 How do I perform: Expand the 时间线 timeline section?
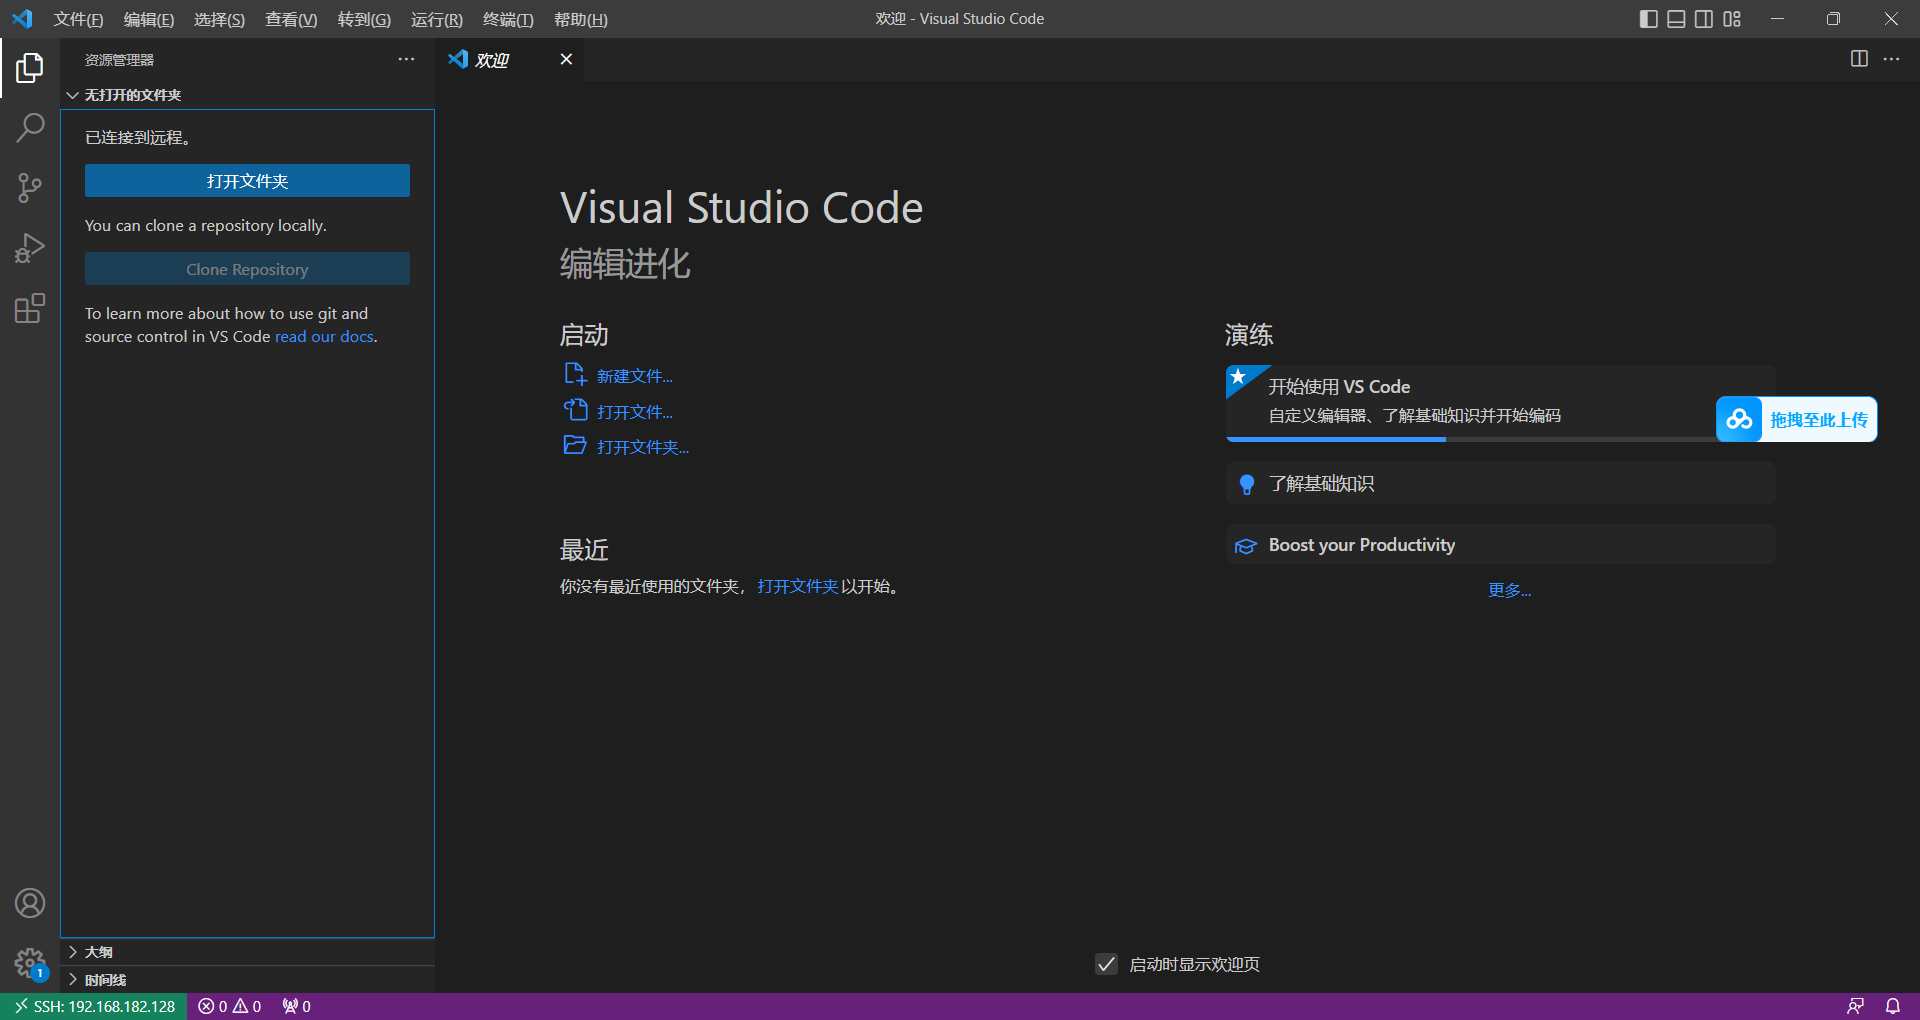click(x=247, y=980)
